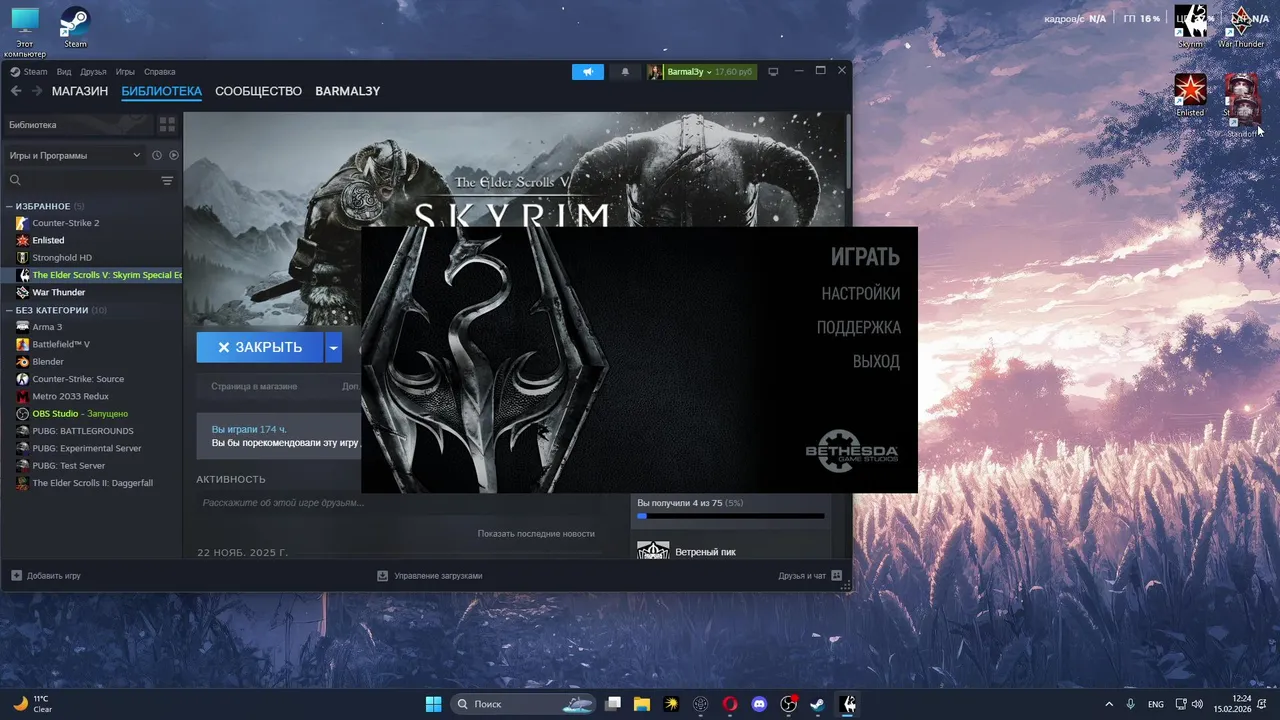This screenshot has width=1280, height=720.
Task: Click ВЫХОД in the Skyrim launcher
Action: click(876, 361)
